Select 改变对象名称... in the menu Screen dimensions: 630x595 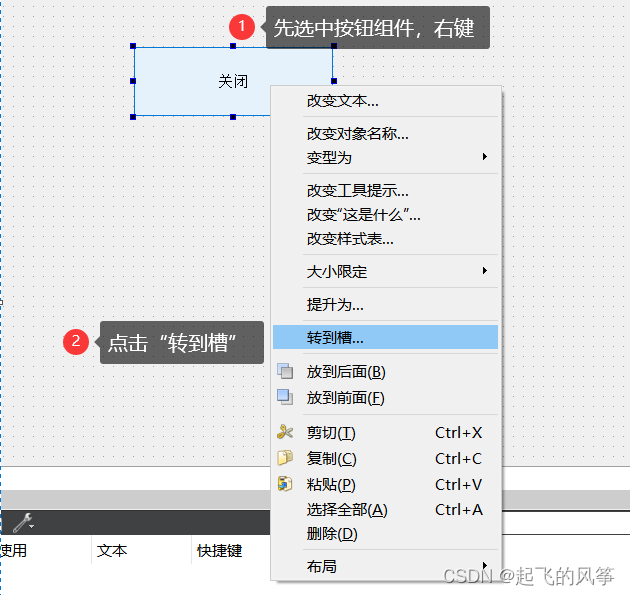[357, 133]
